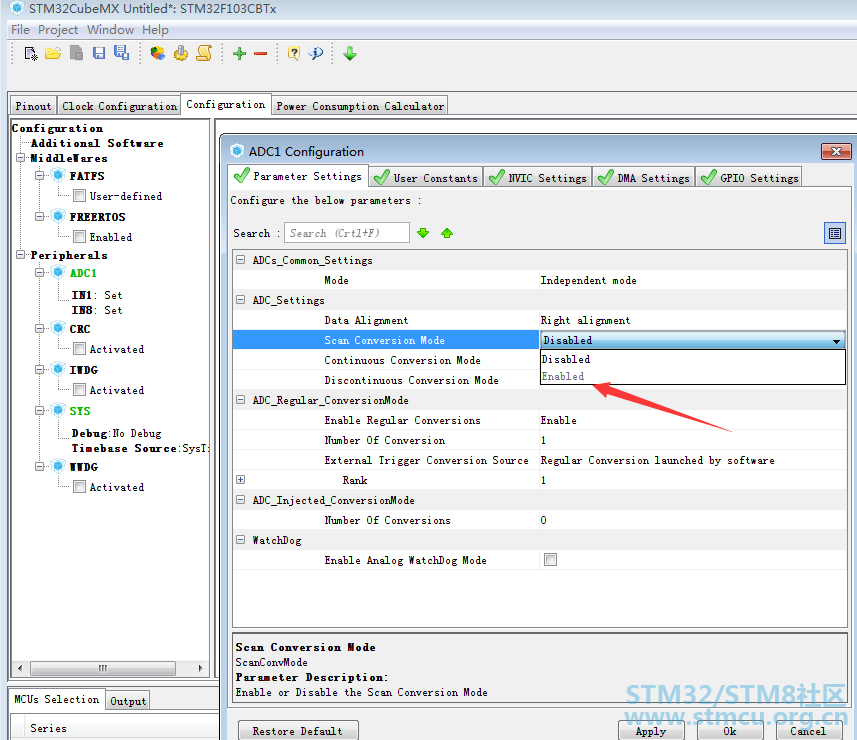The image size is (857, 740).
Task: Click the colorful generate code toolbar icon
Action: point(158,53)
